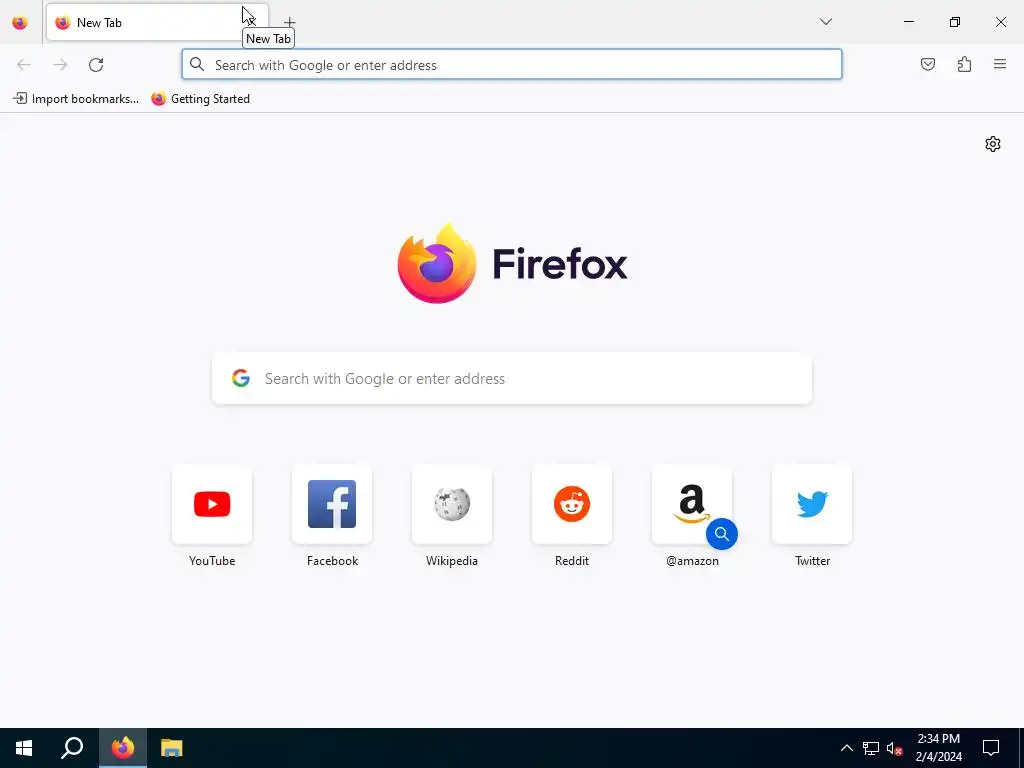Go forward using the forward arrow

pos(60,65)
